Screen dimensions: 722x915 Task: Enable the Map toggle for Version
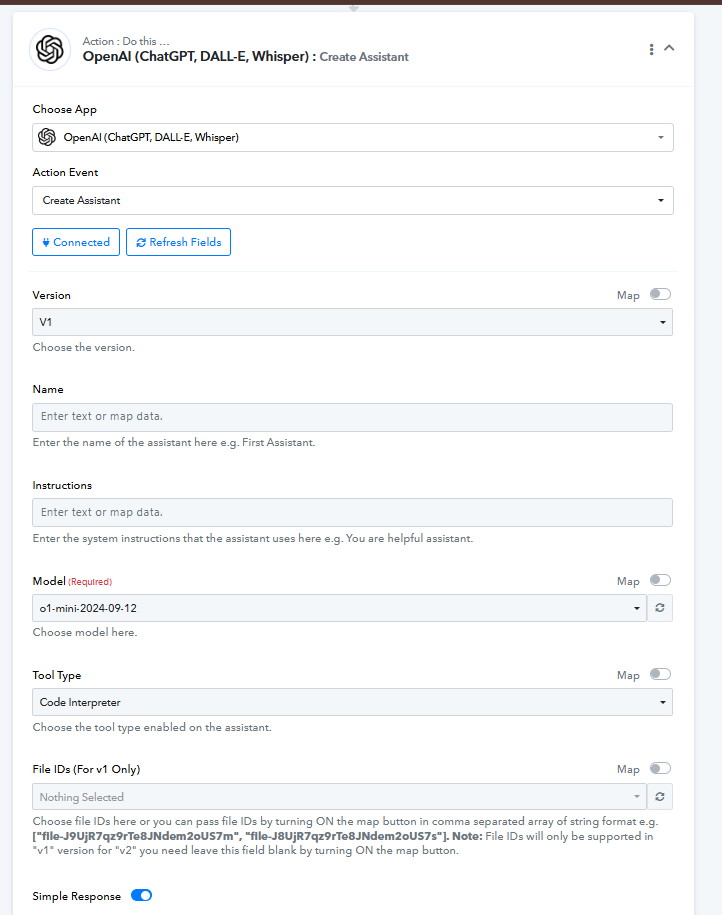point(660,295)
